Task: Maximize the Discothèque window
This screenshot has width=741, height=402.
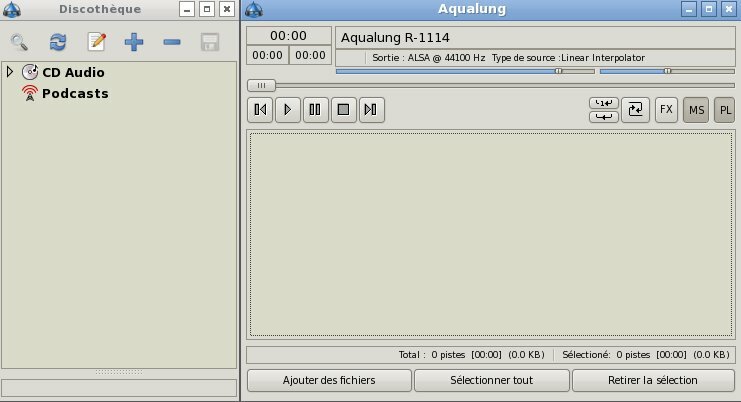Action: click(x=207, y=9)
